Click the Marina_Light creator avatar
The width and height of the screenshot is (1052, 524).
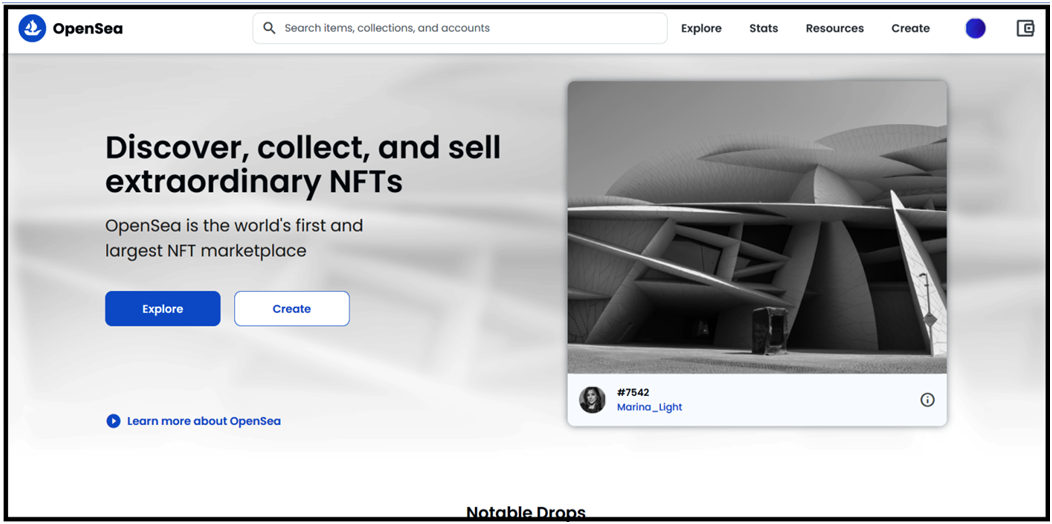pyautogui.click(x=592, y=400)
